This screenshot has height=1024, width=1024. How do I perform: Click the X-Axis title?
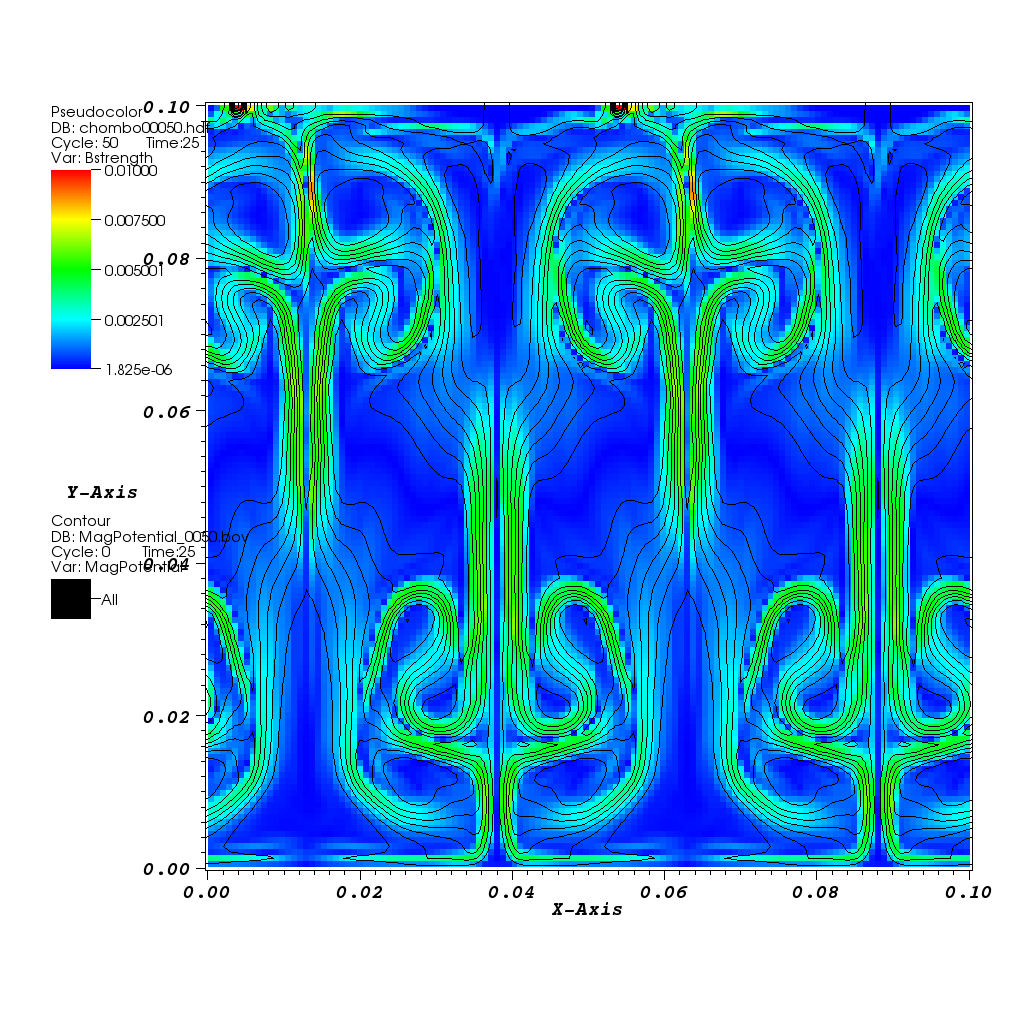(x=588, y=909)
